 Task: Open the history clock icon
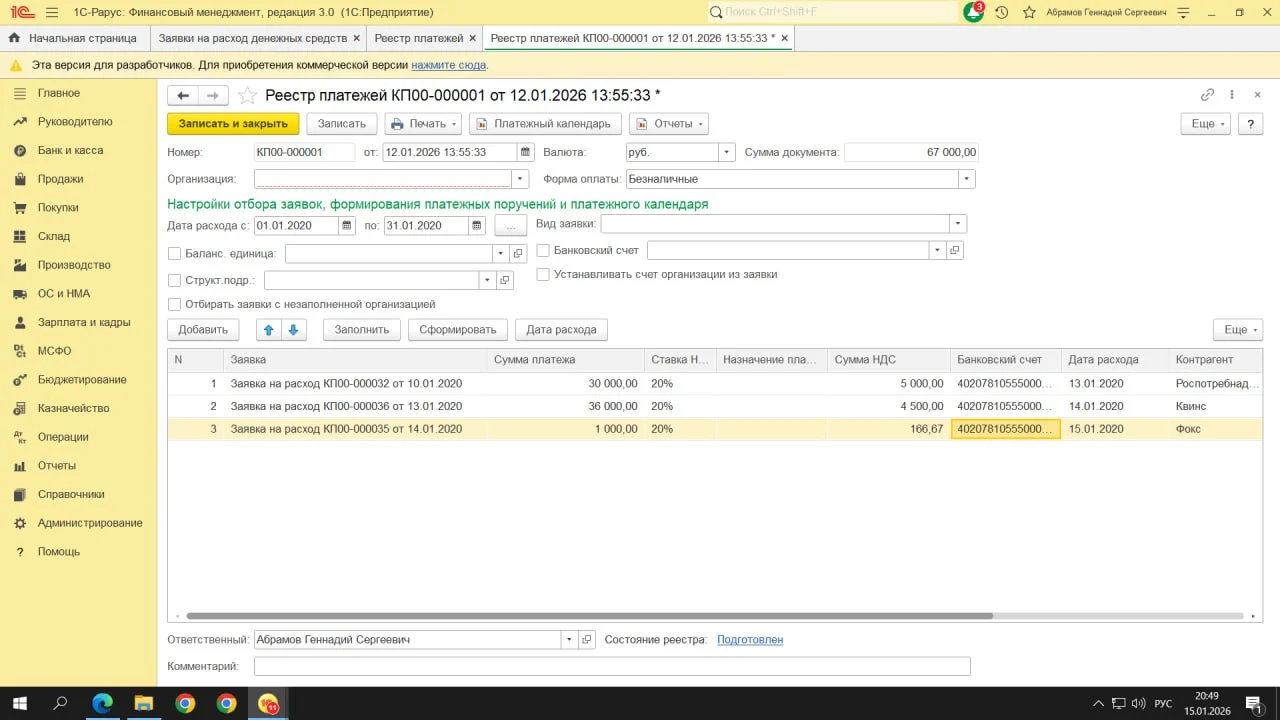point(1001,12)
